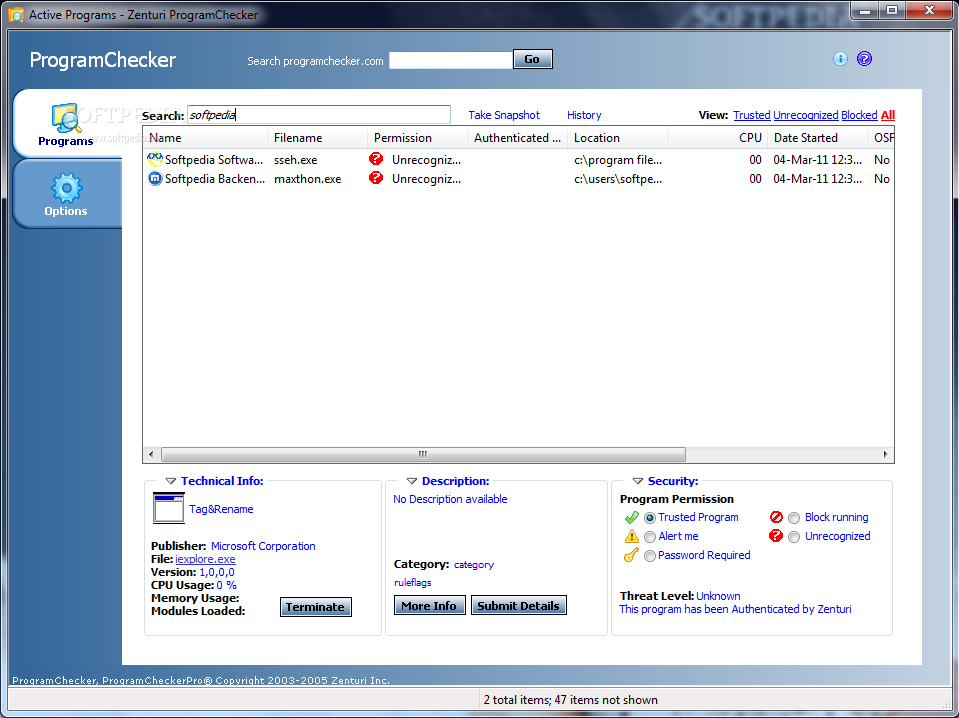Click green checkmark Trusted Program icon
Image resolution: width=959 pixels, height=718 pixels.
631,517
